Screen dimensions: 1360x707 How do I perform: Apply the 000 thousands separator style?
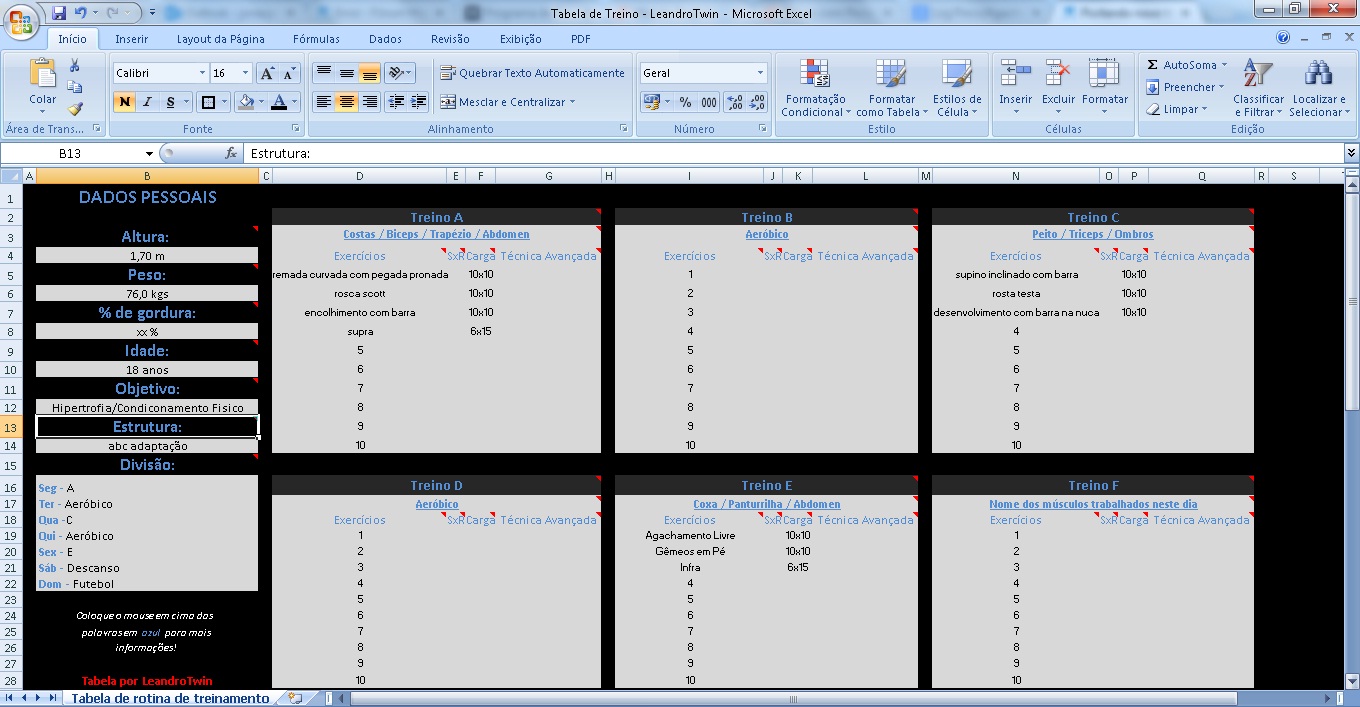[708, 102]
